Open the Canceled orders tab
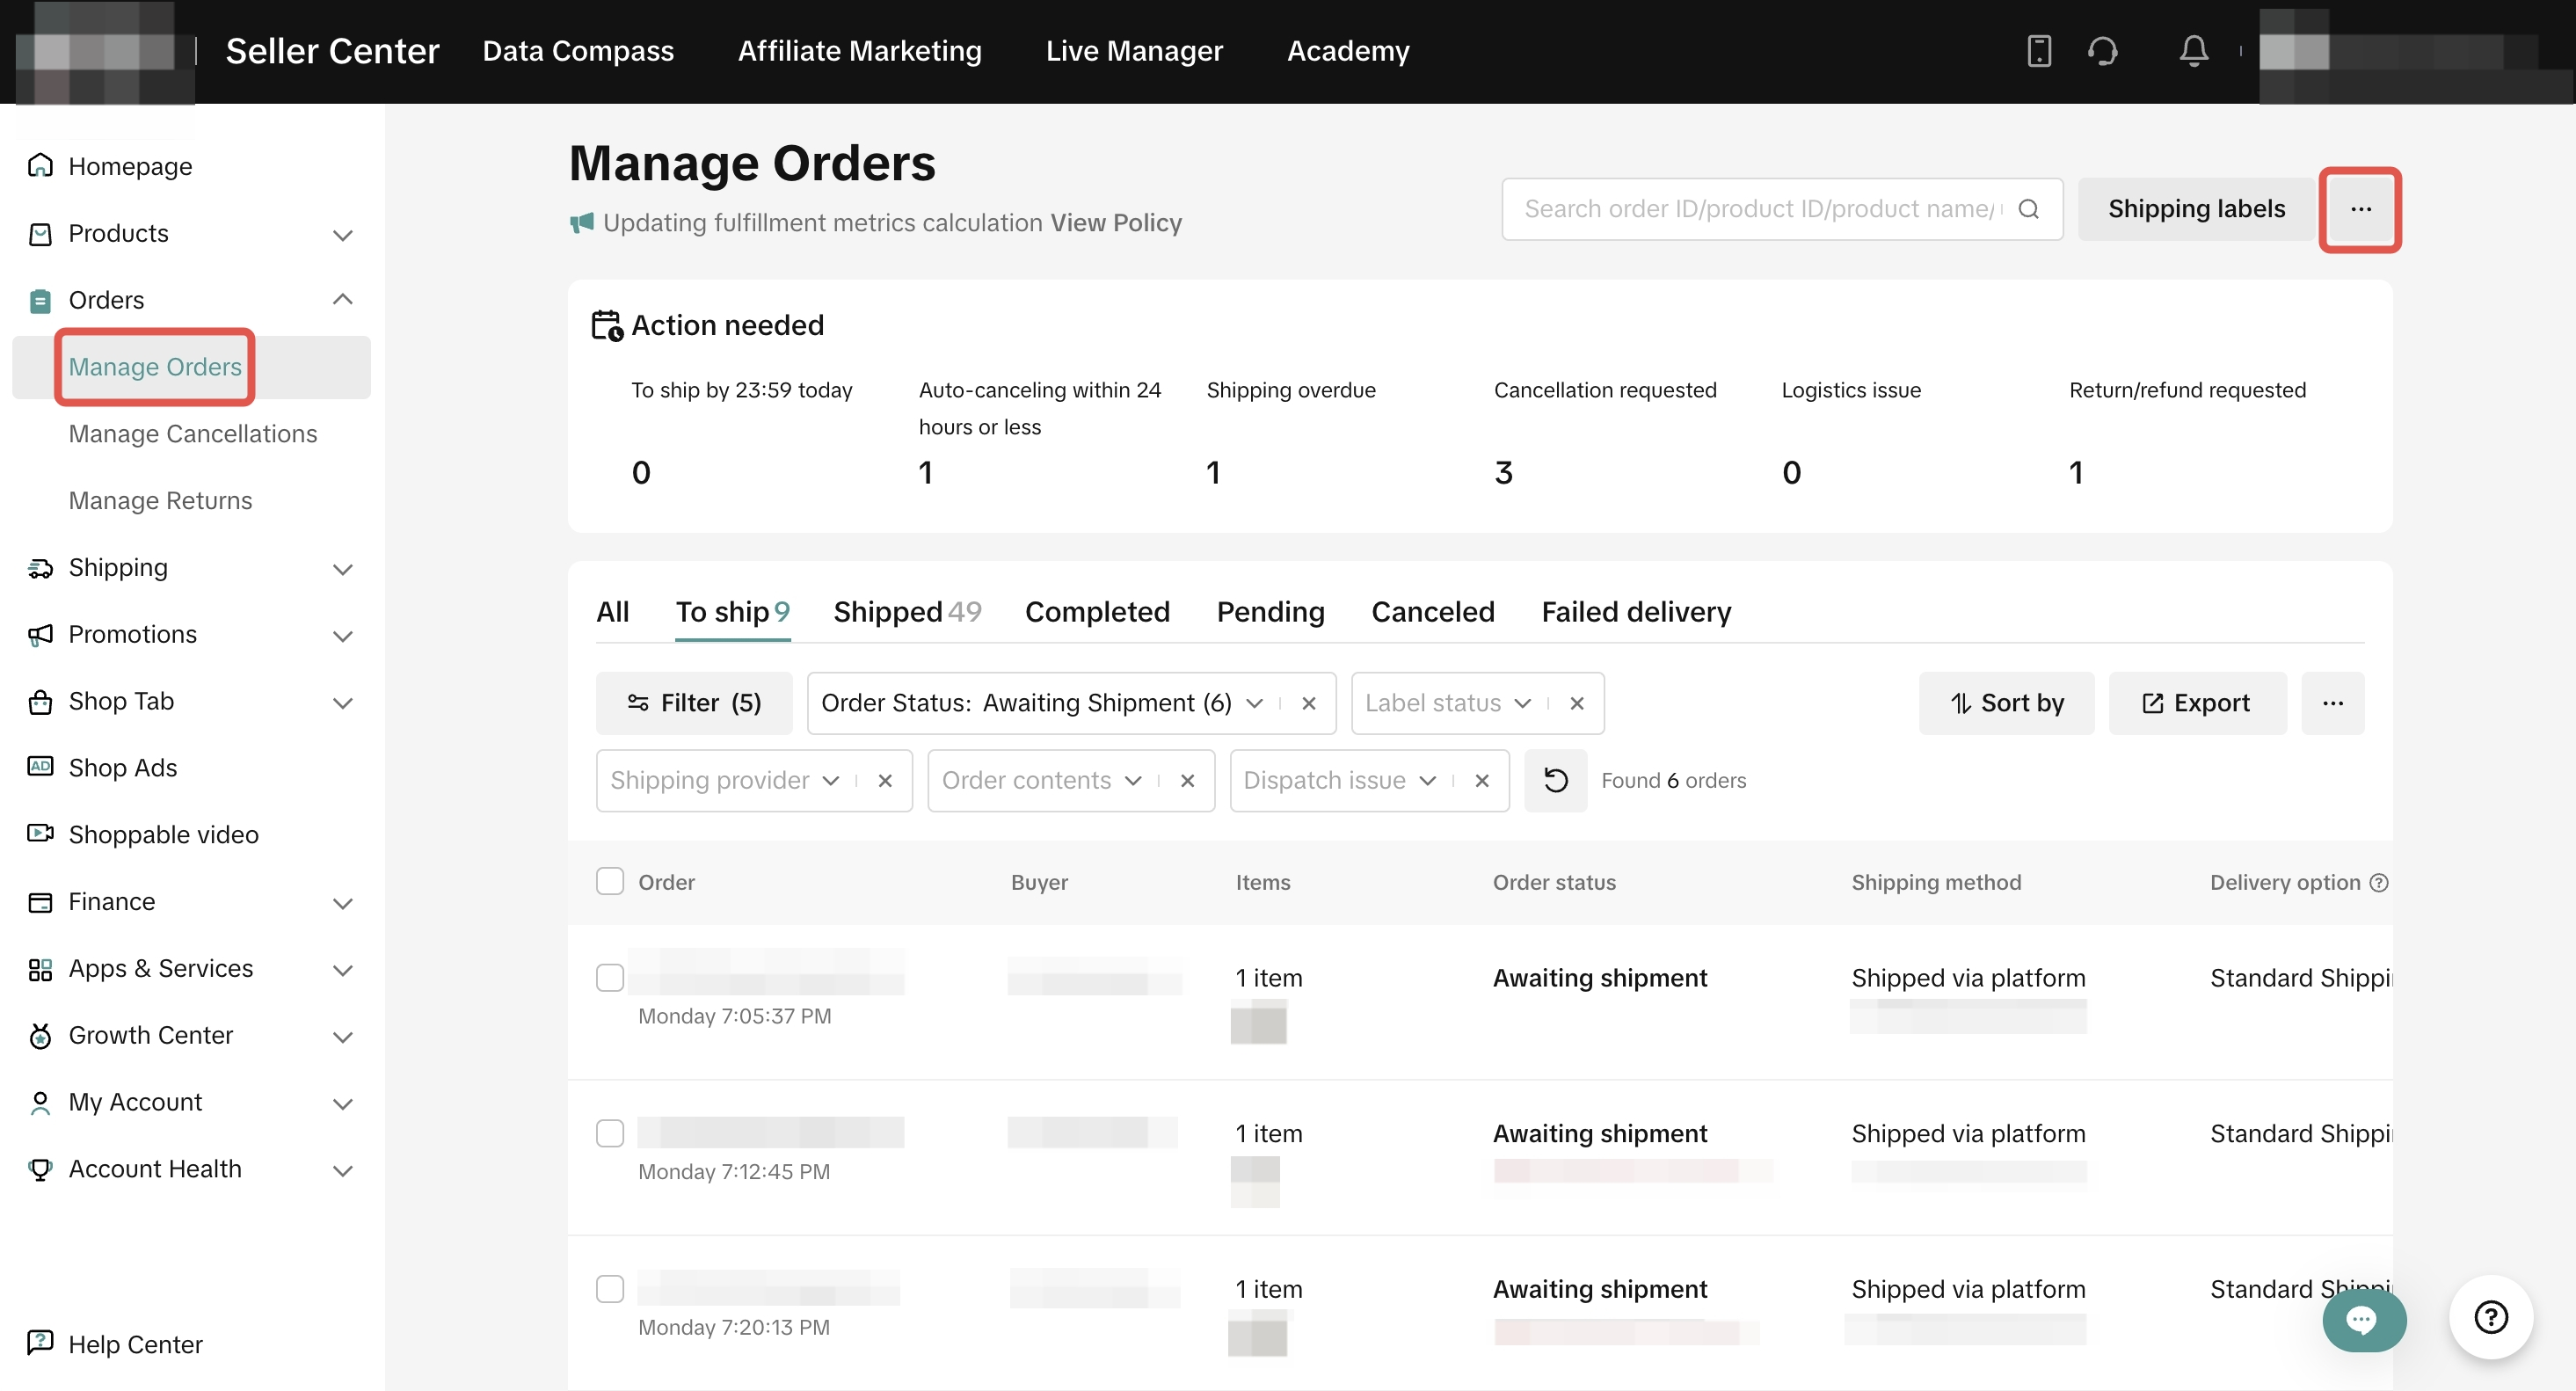This screenshot has height=1391, width=2576. (x=1432, y=611)
